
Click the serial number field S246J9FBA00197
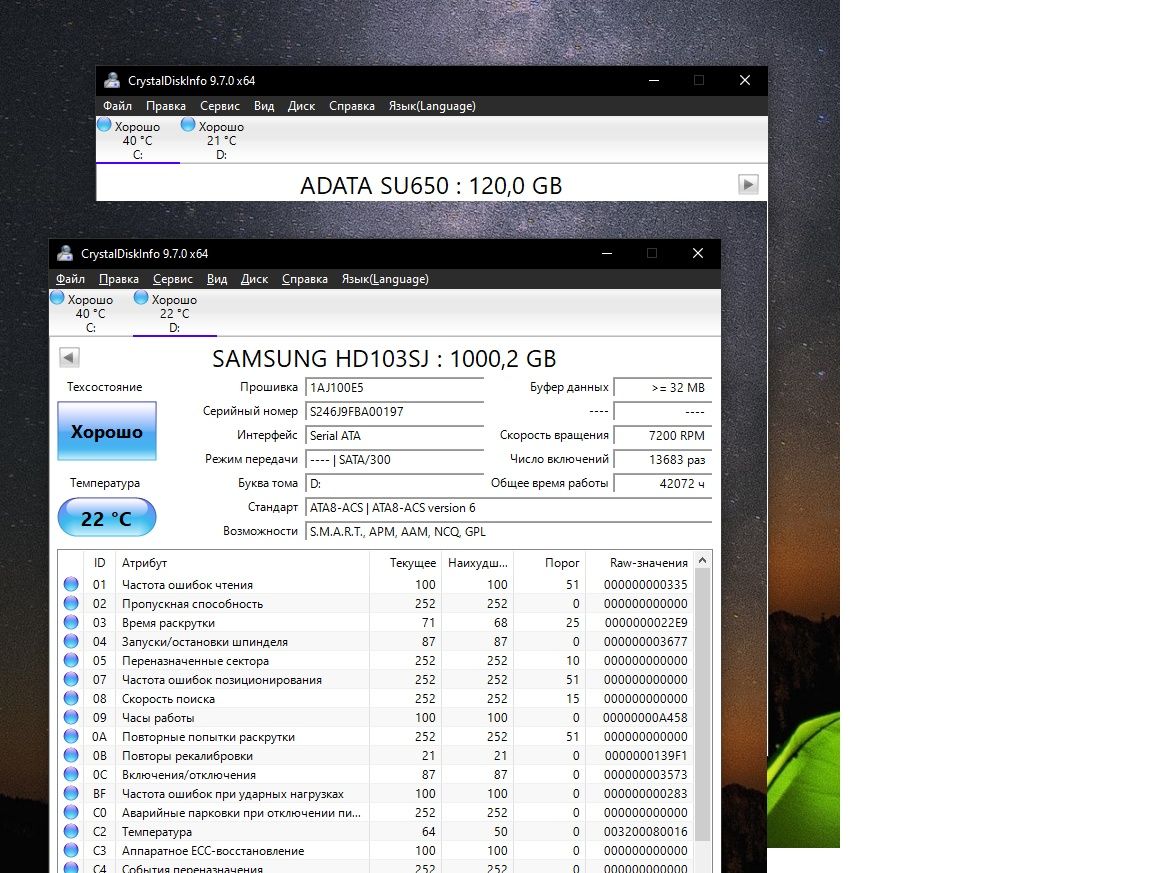pos(395,412)
